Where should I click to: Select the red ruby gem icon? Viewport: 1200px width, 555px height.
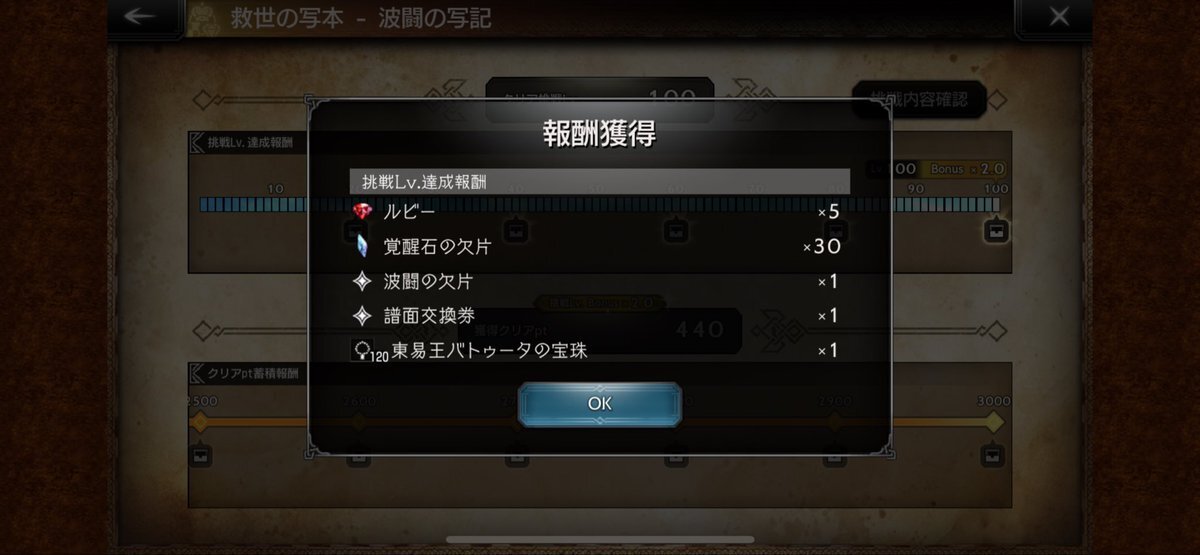(362, 211)
